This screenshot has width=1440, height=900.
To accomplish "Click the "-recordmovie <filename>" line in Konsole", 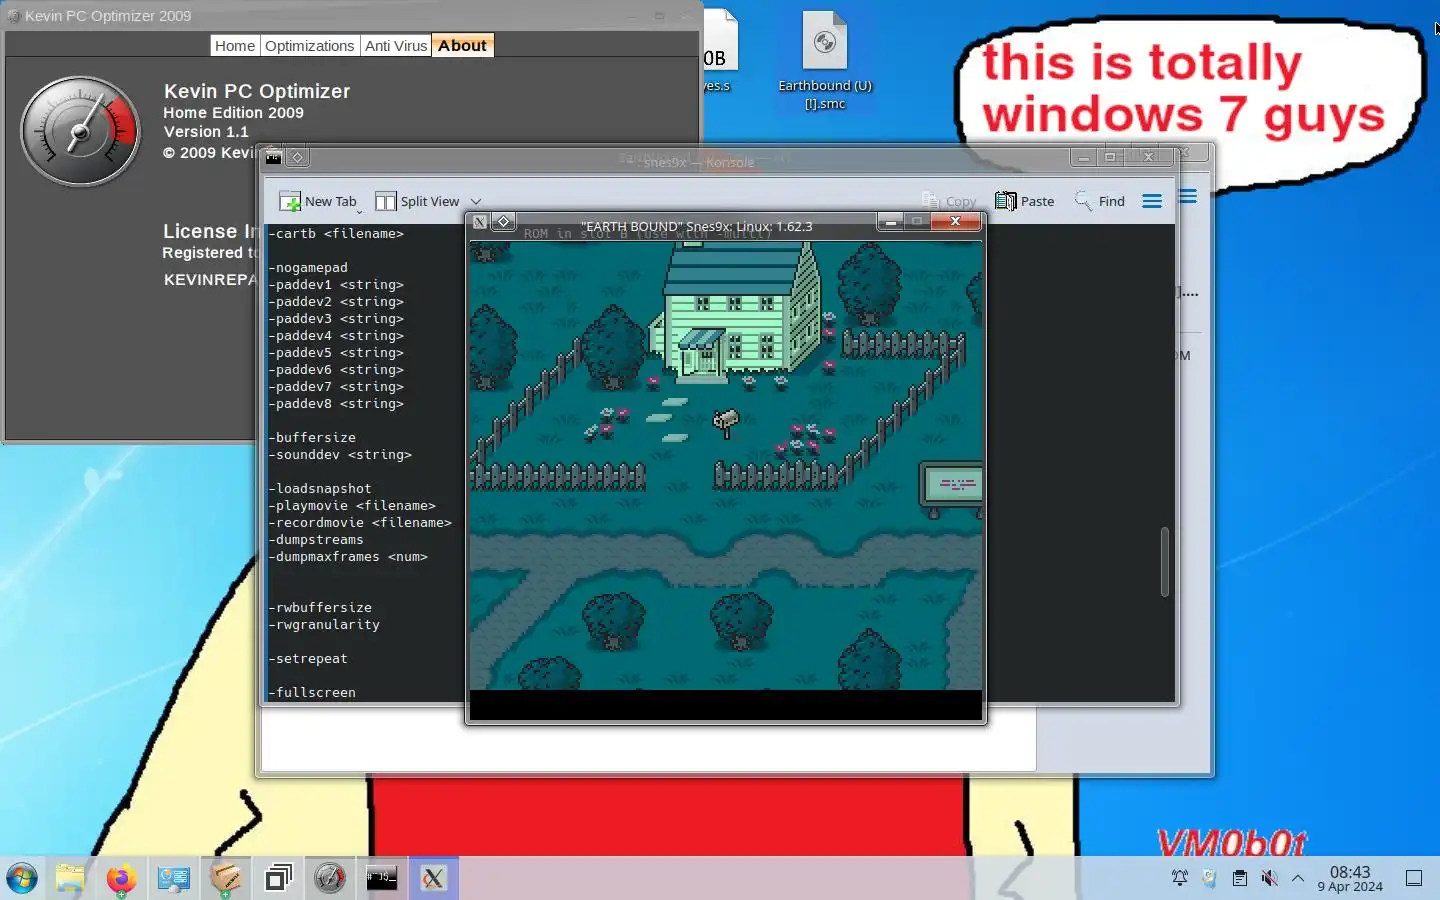I will 360,522.
